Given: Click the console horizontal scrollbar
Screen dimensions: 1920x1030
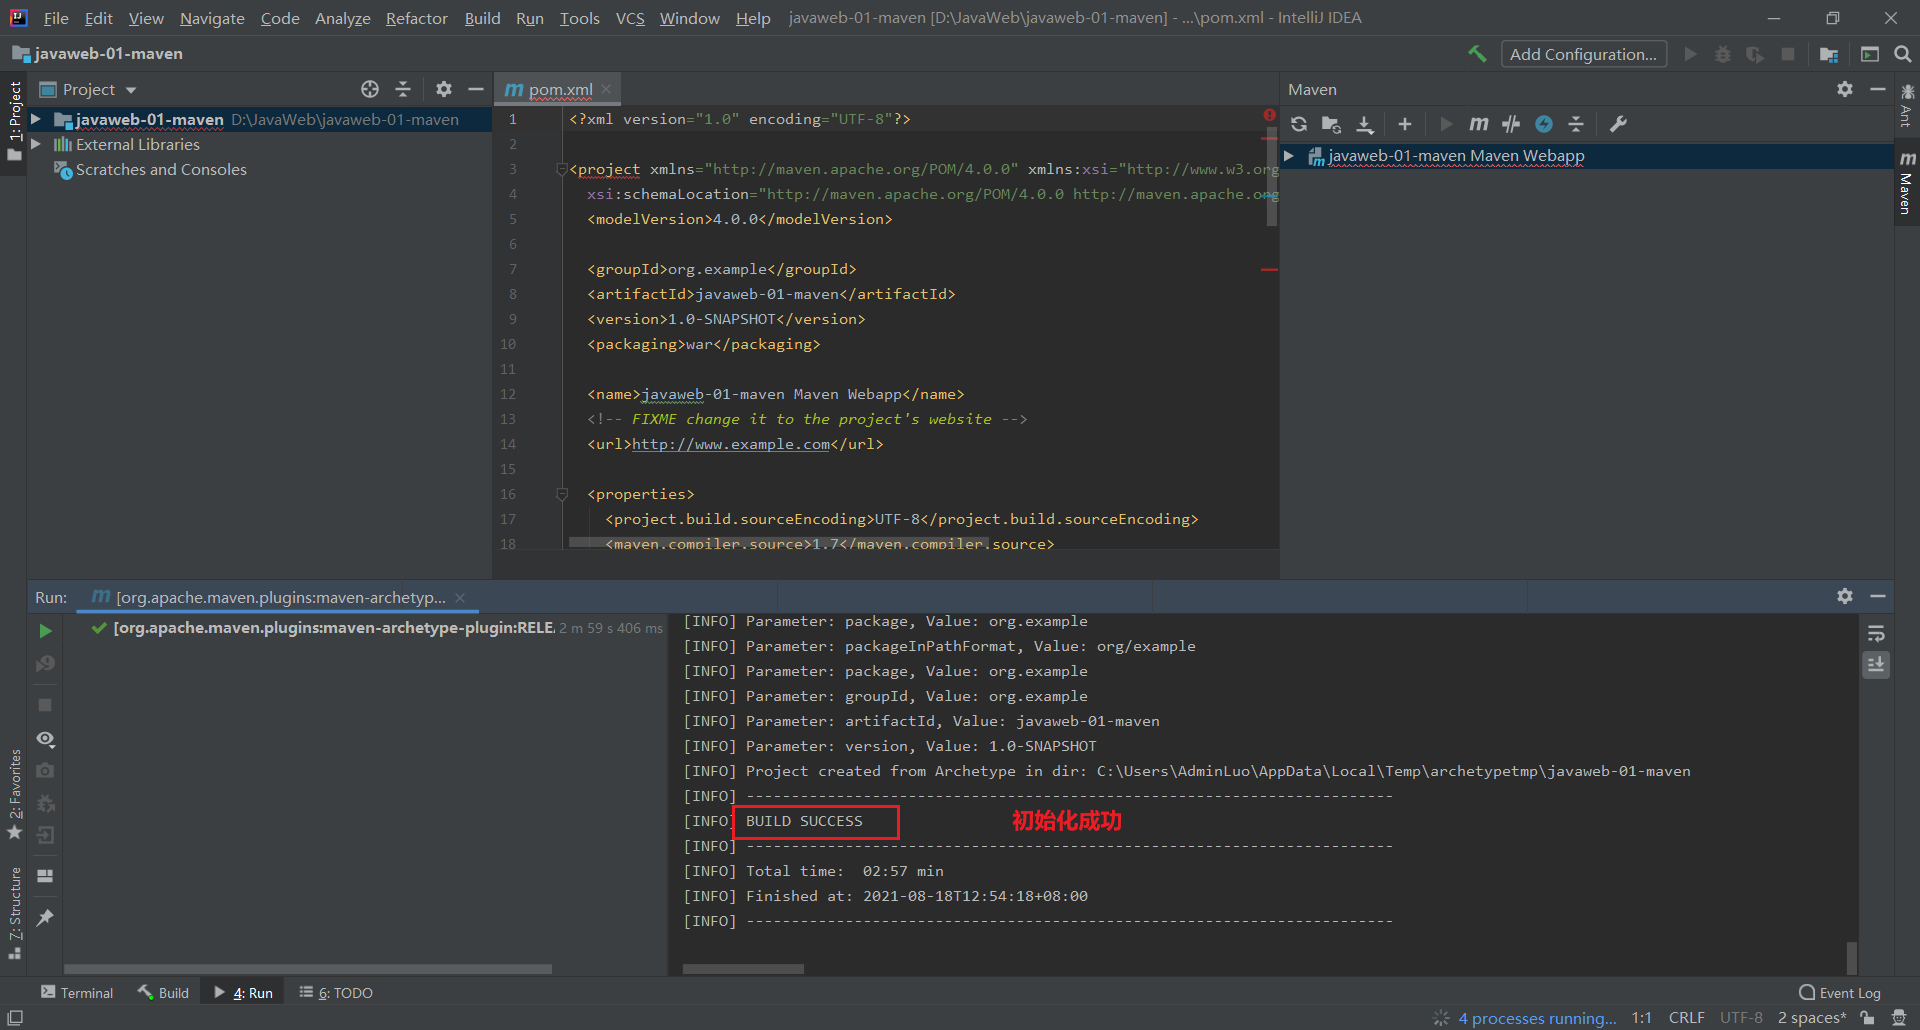Looking at the screenshot, I should (x=743, y=969).
